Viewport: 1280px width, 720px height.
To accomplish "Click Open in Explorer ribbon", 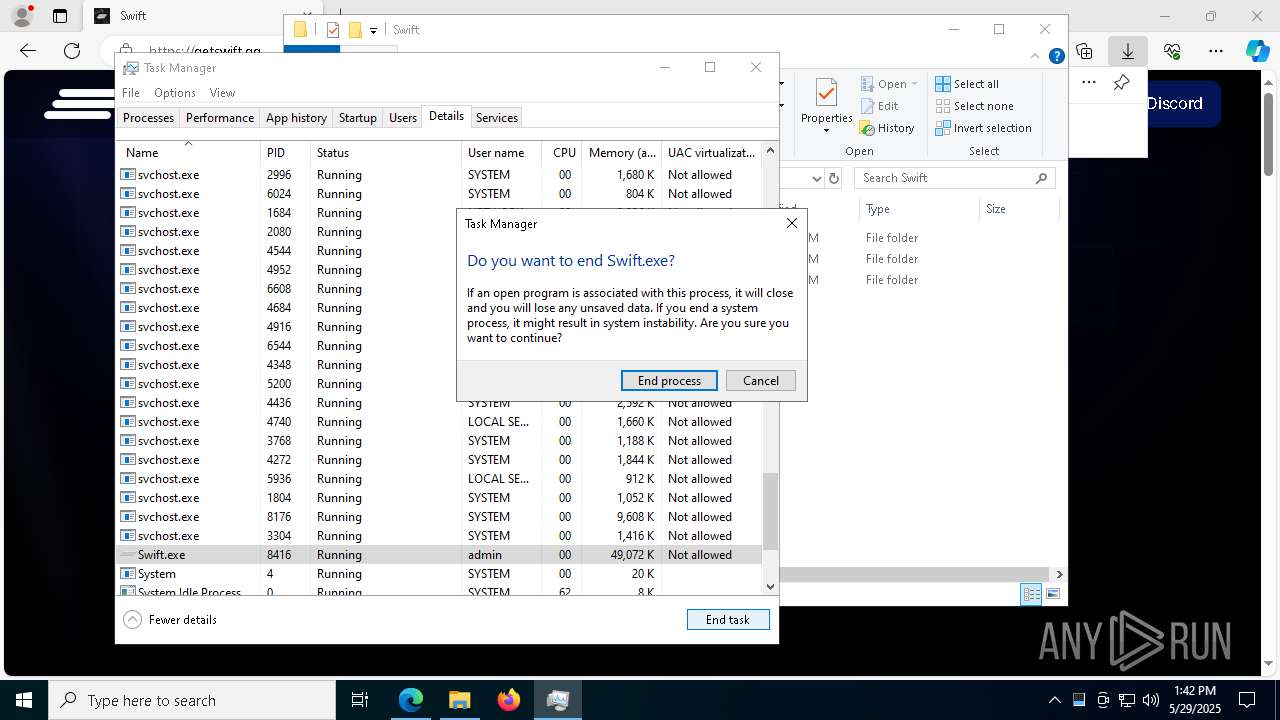I will click(890, 84).
